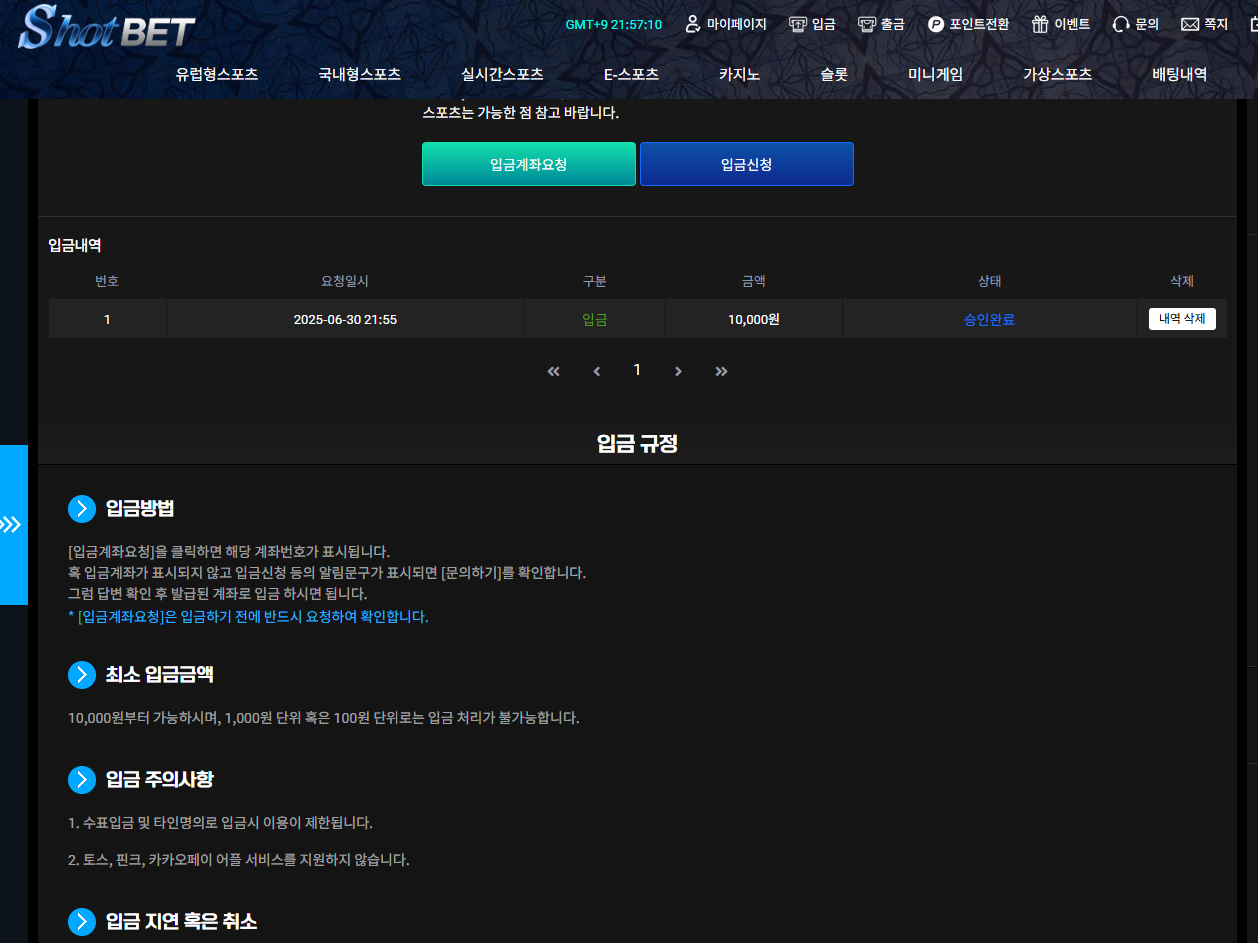Expand the 입금방법 section arrow

[82, 509]
